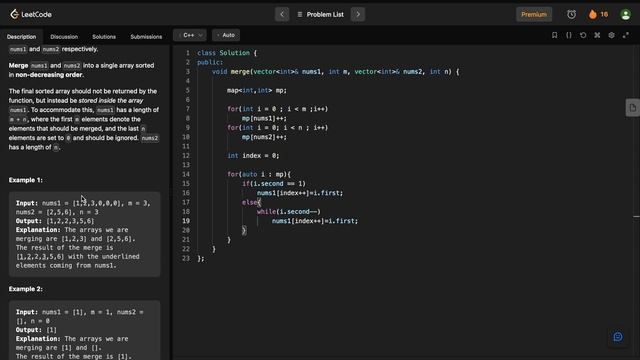Click the 'class Solution {' code line
Screen dimensions: 640x360
(x=227, y=53)
